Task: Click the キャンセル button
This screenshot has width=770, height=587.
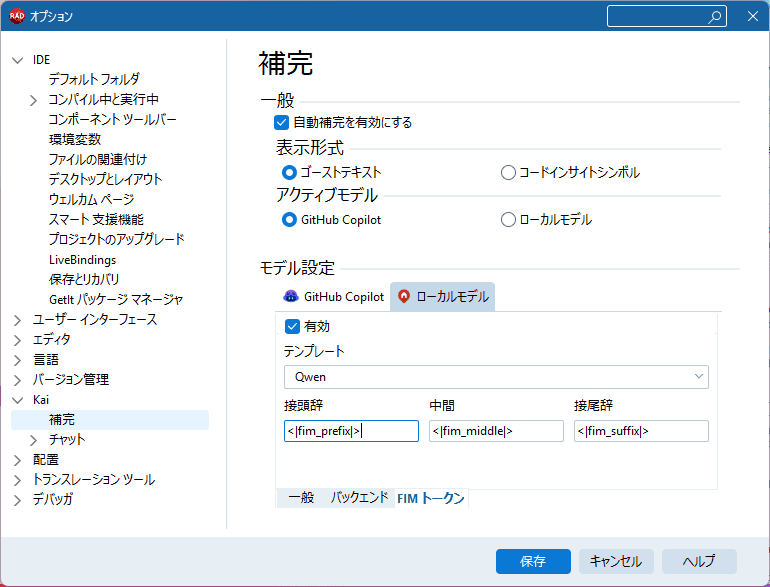Action: click(616, 561)
